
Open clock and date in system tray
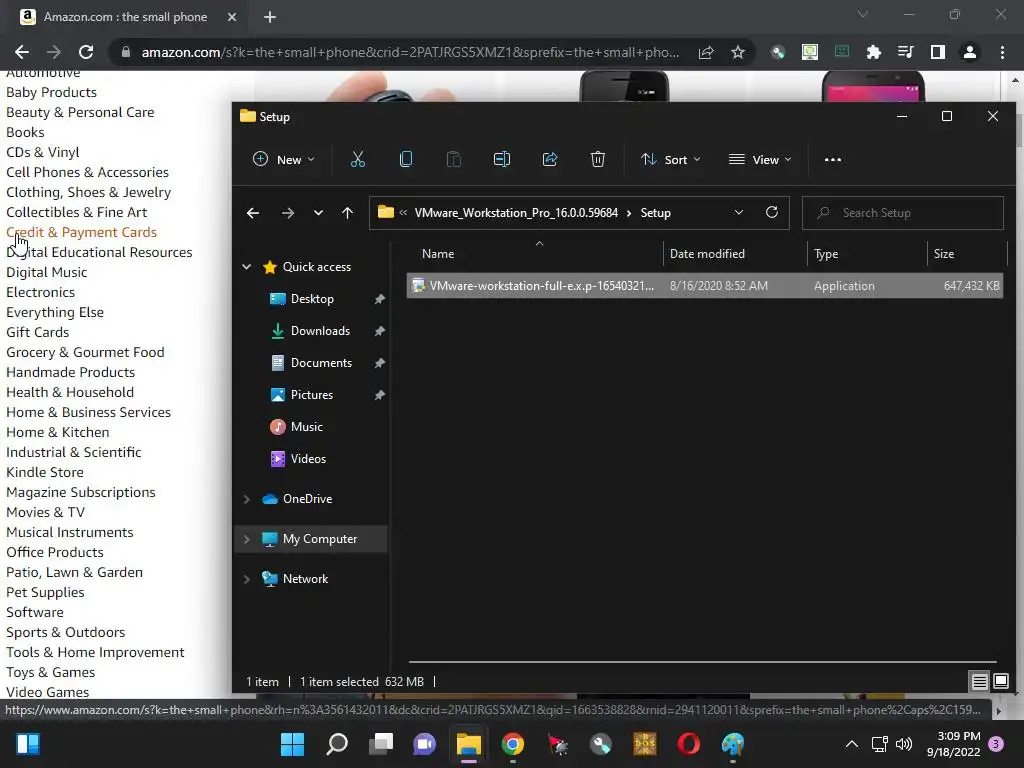(953, 744)
